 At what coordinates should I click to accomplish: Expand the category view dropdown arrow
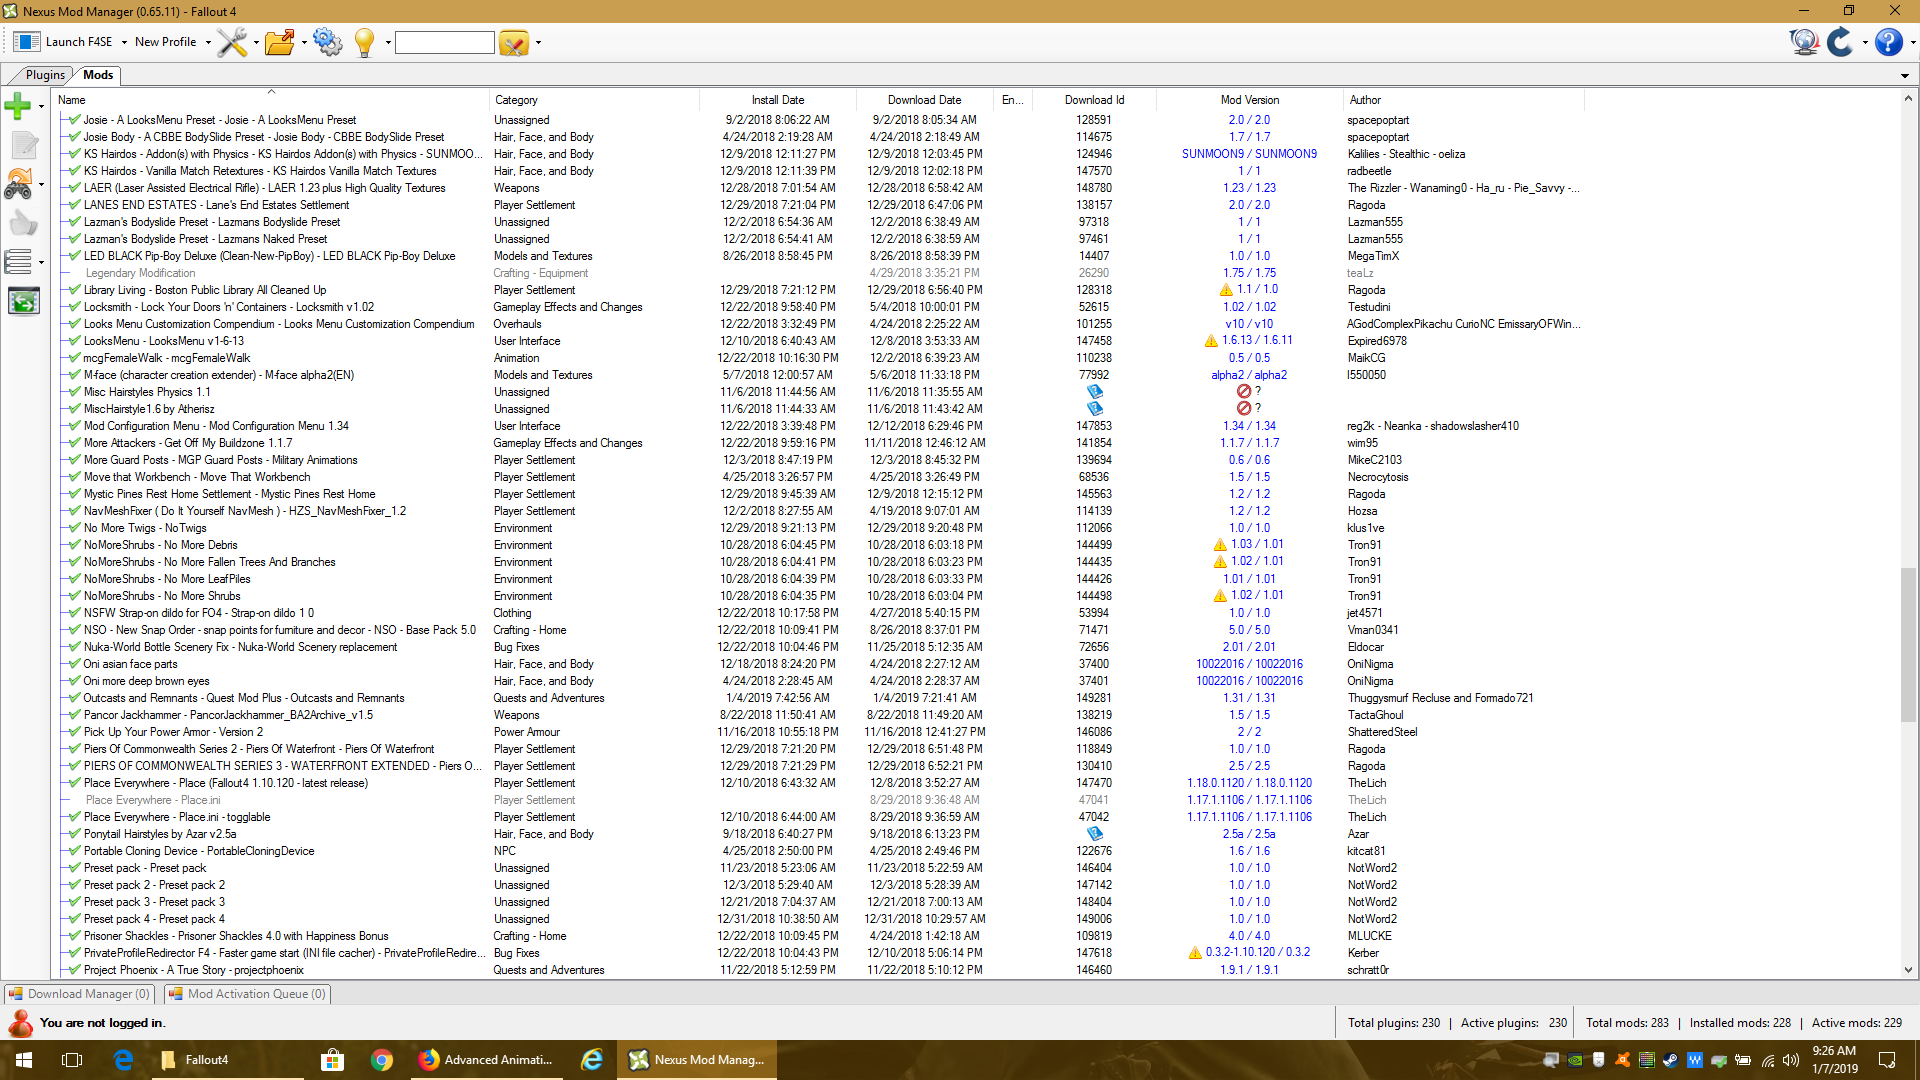click(41, 263)
